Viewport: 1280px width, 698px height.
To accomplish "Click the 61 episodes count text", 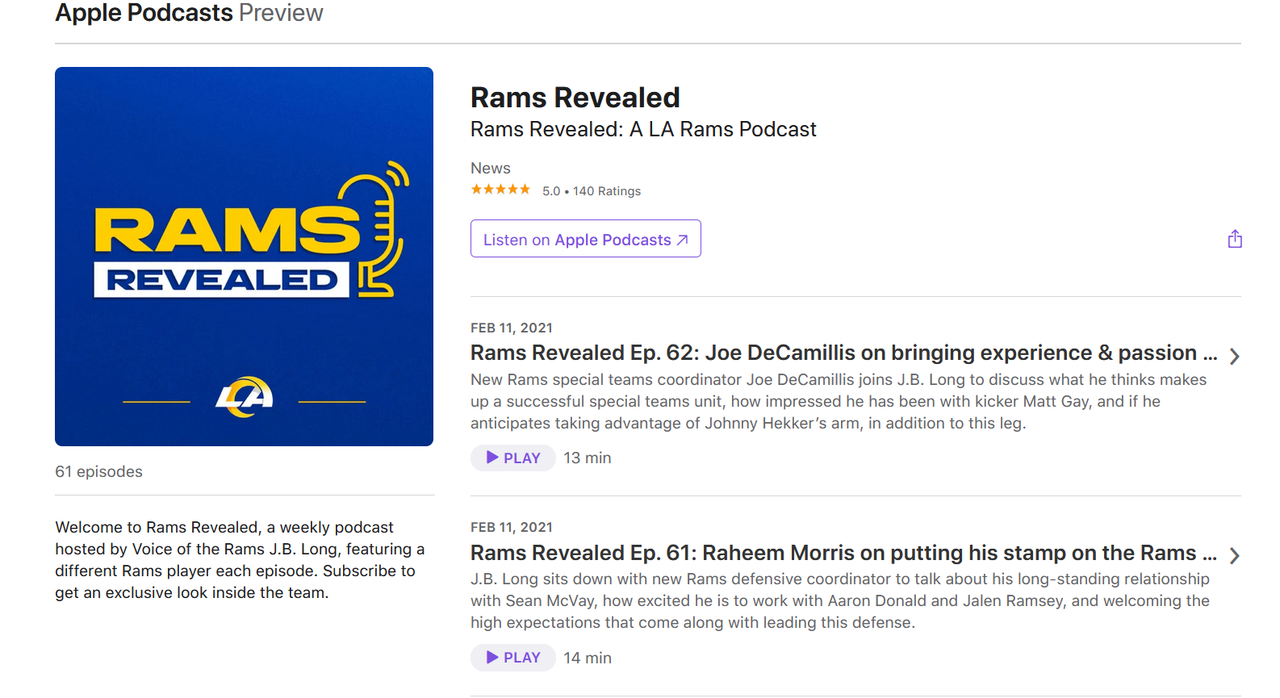I will 99,472.
